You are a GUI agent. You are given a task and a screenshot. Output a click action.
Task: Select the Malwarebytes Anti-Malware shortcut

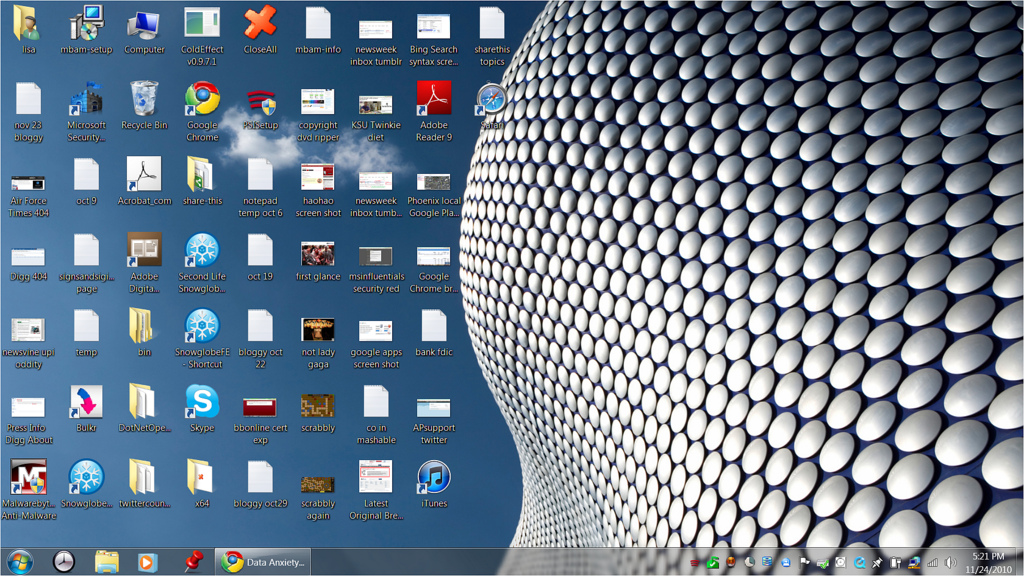pyautogui.click(x=29, y=490)
